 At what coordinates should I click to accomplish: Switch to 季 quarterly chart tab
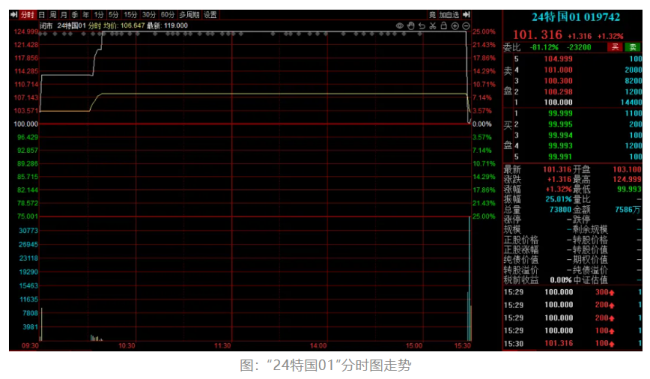point(75,15)
